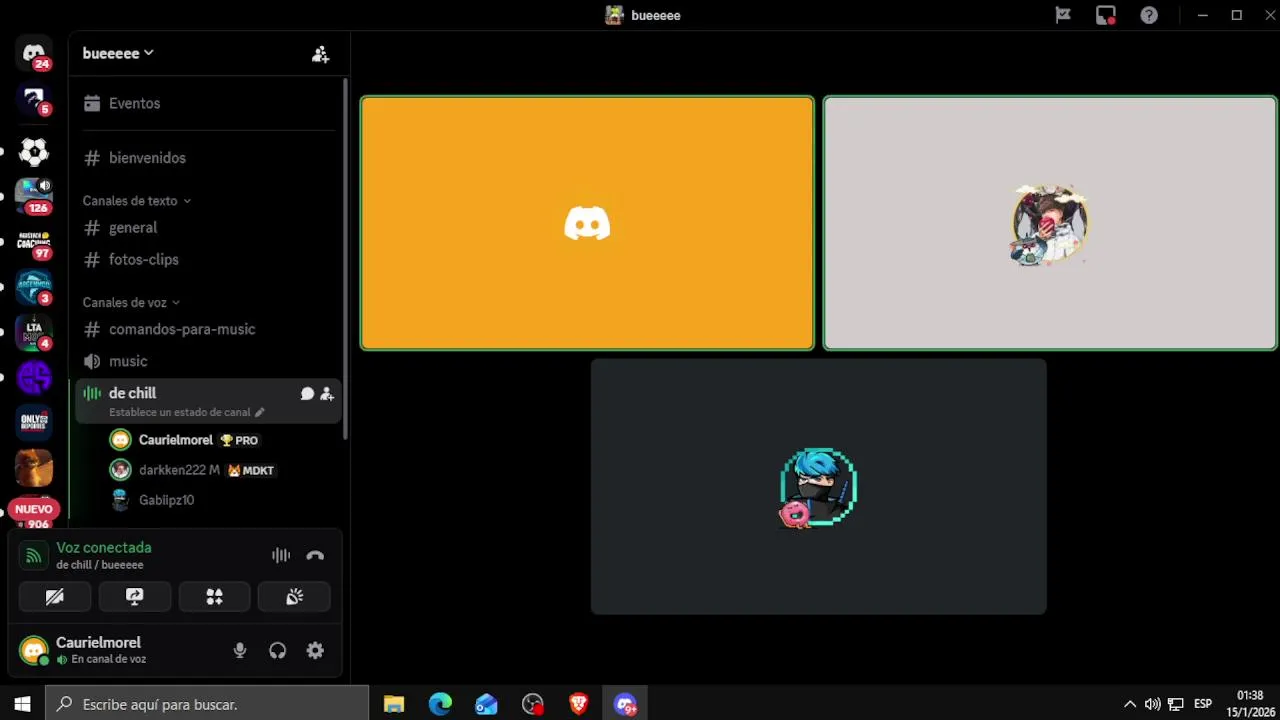Open the fotos-clips text channel
Image resolution: width=1280 pixels, height=720 pixels.
[208, 260]
